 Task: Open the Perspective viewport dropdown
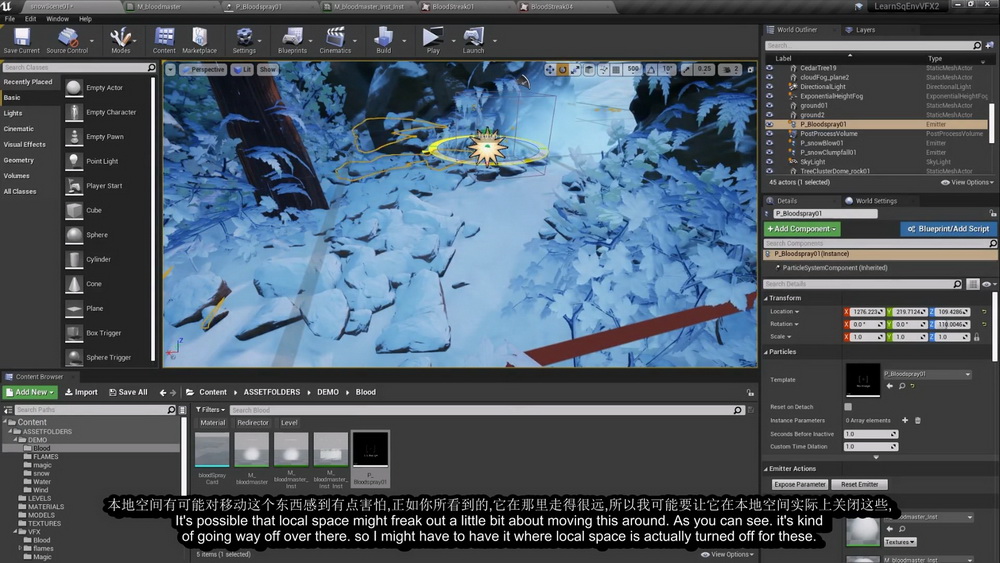point(203,69)
